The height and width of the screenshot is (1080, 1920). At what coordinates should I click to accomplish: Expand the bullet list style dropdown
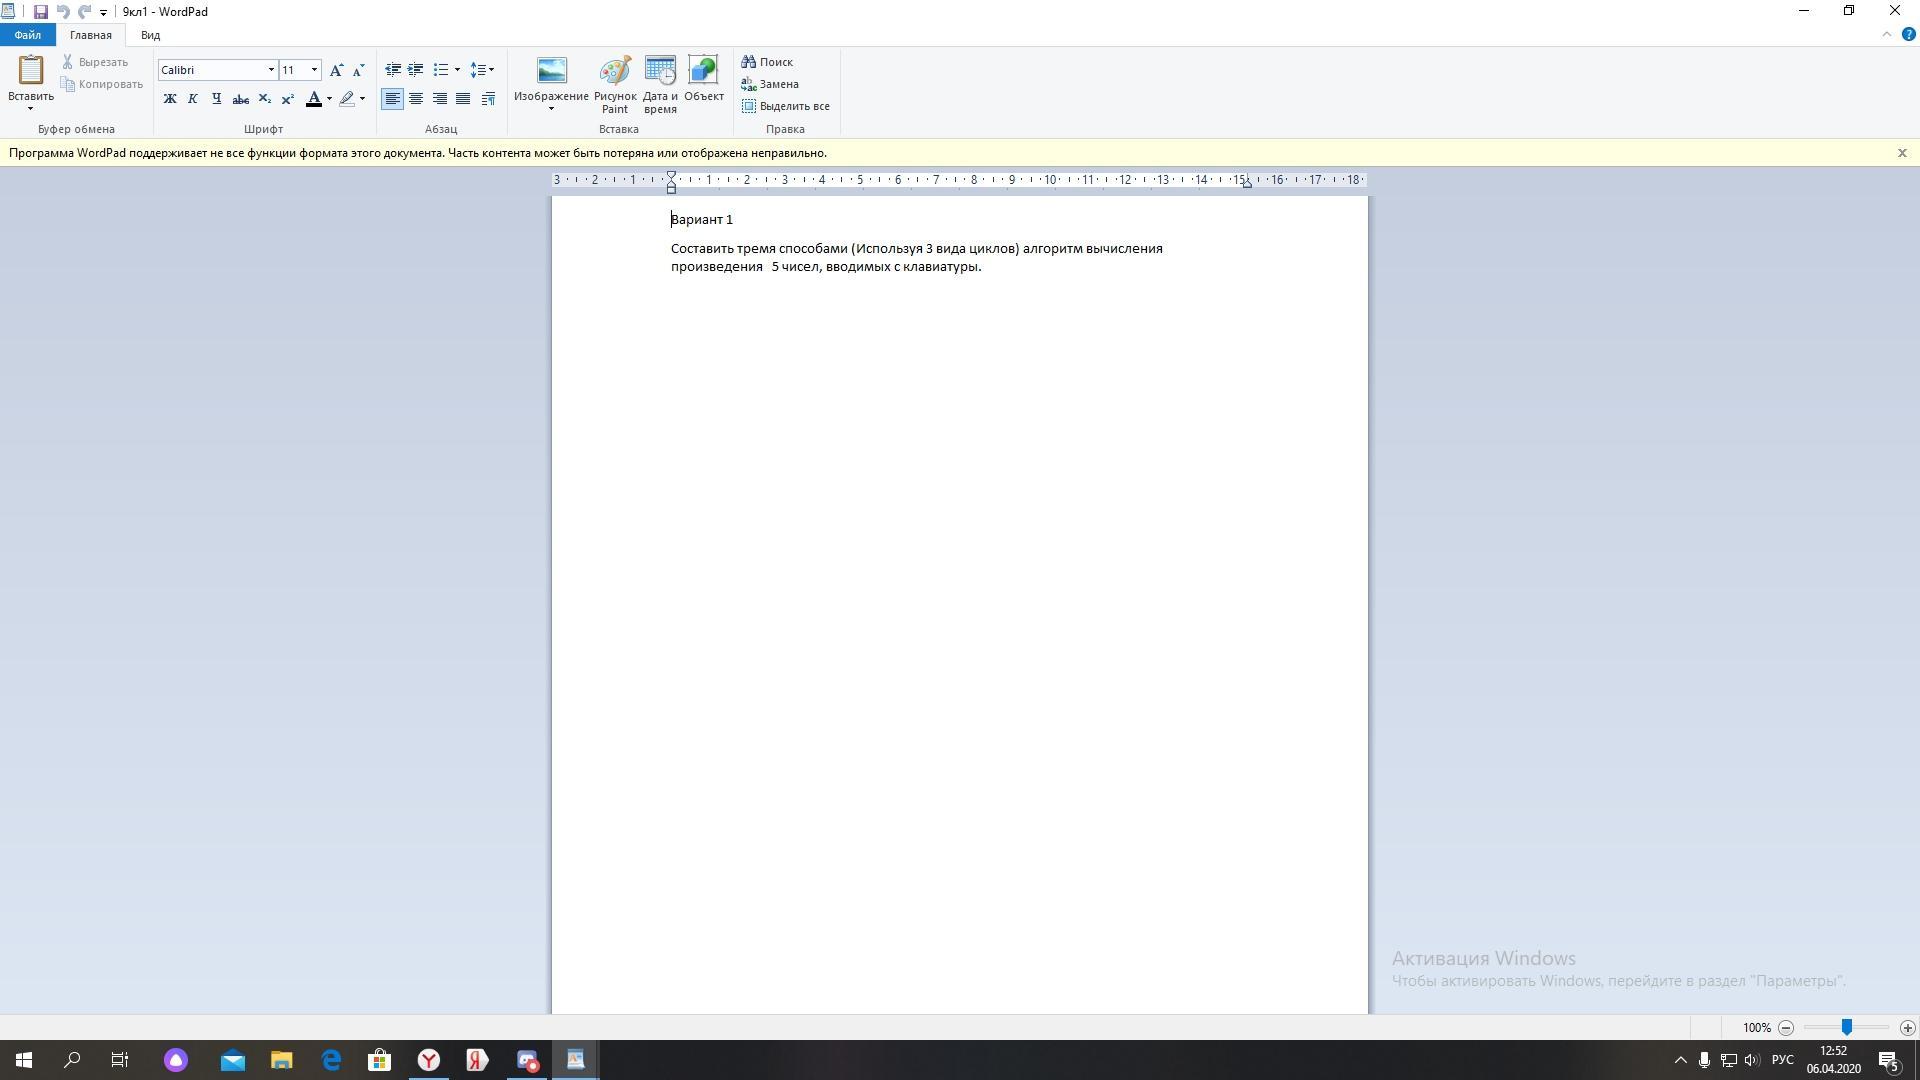[x=457, y=70]
